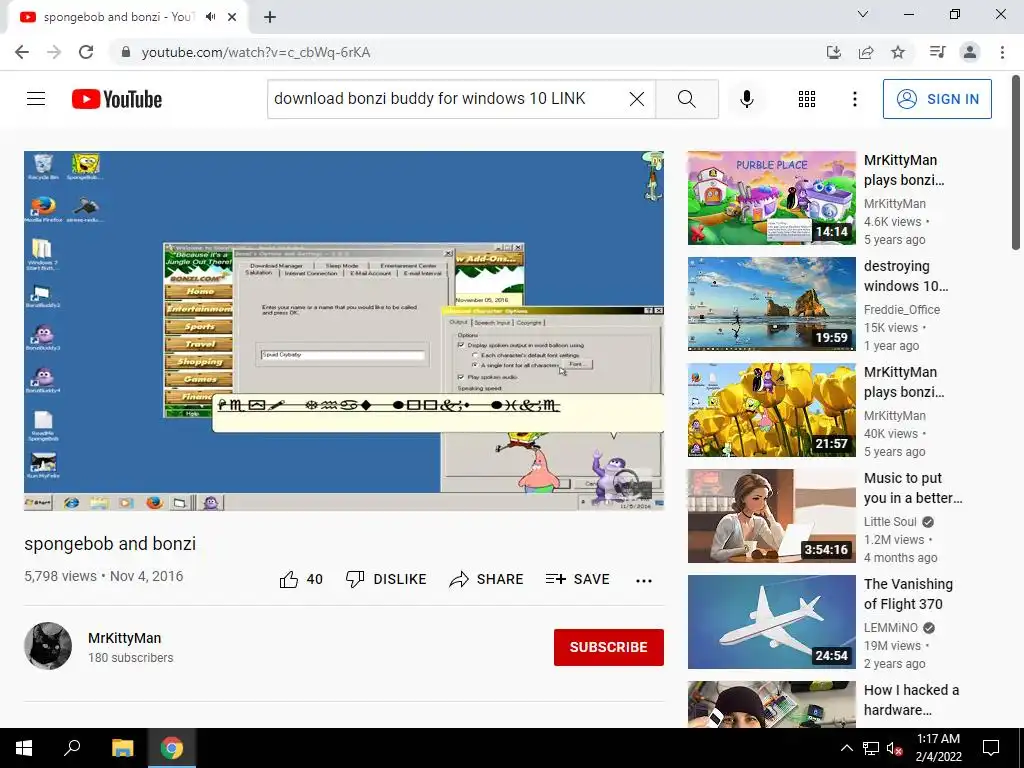Viewport: 1024px width, 768px height.
Task: Show hidden tray icons chevron
Action: [x=846, y=748]
